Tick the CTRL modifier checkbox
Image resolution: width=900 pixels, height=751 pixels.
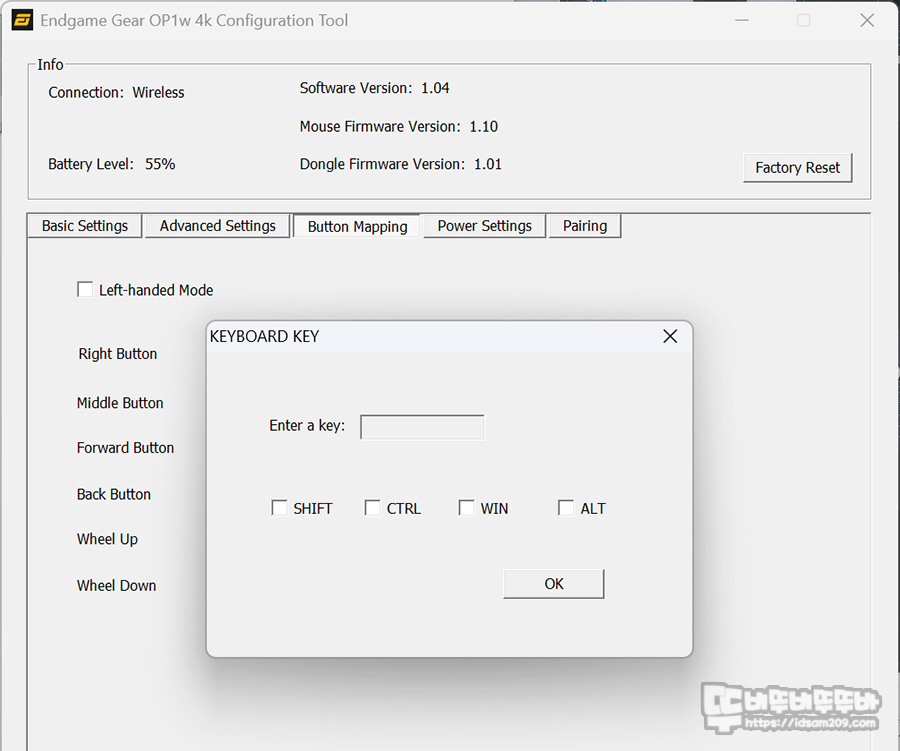coord(373,508)
